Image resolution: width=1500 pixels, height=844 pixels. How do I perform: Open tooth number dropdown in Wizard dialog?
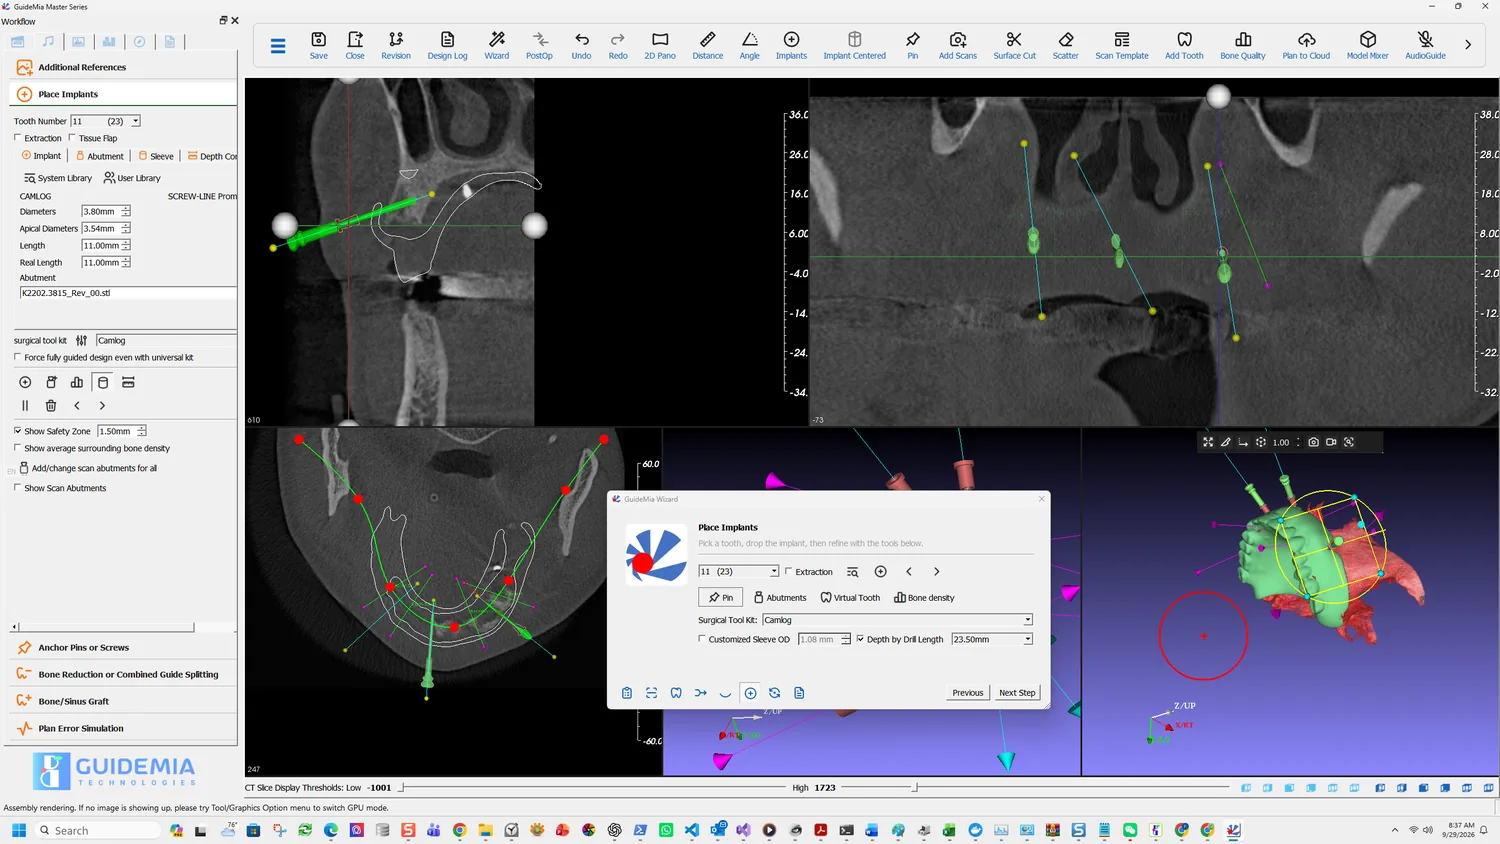click(774, 572)
